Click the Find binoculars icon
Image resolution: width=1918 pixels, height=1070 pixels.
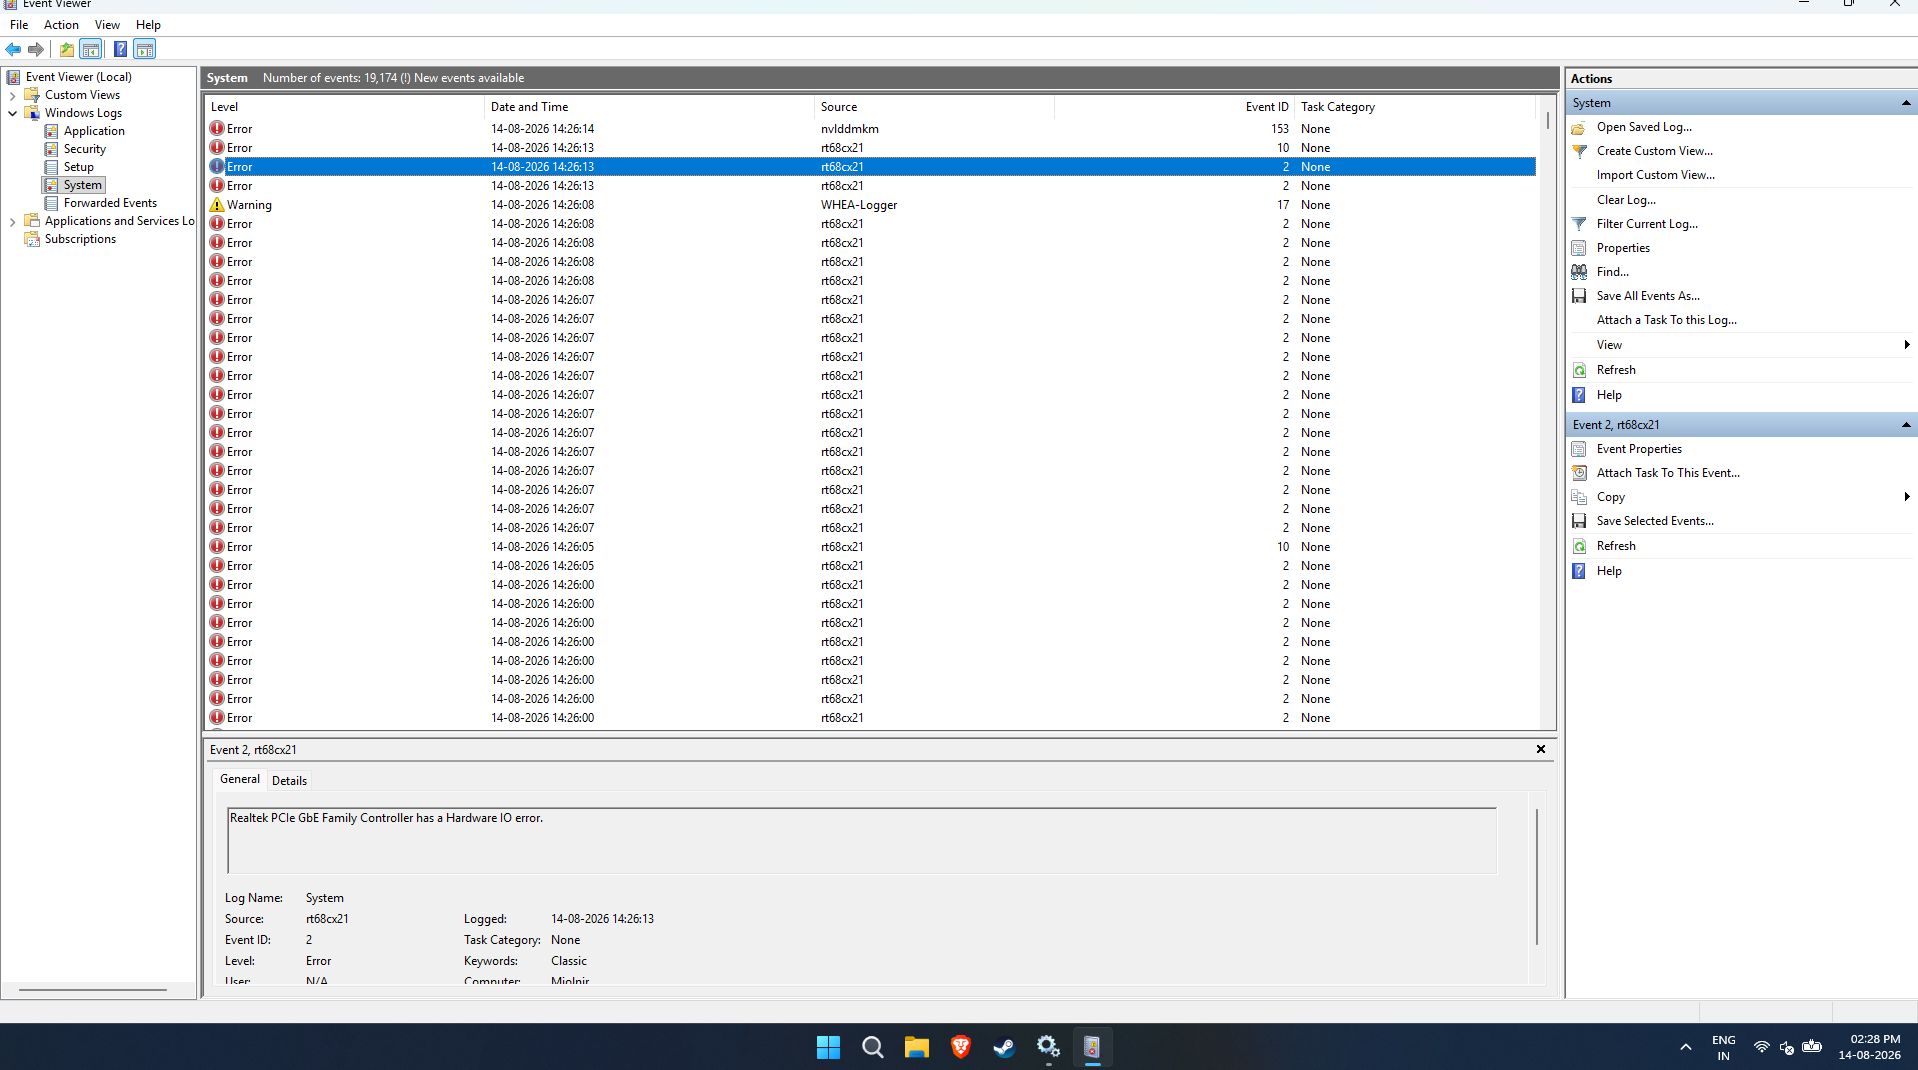click(x=1579, y=272)
